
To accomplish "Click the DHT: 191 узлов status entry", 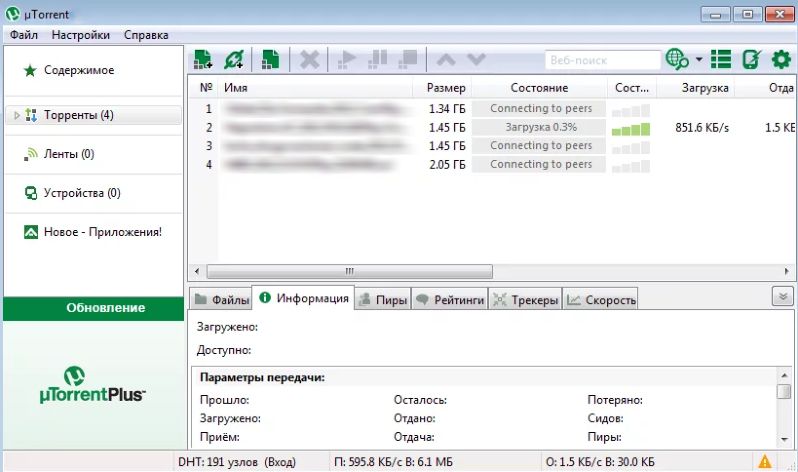I will (x=237, y=462).
